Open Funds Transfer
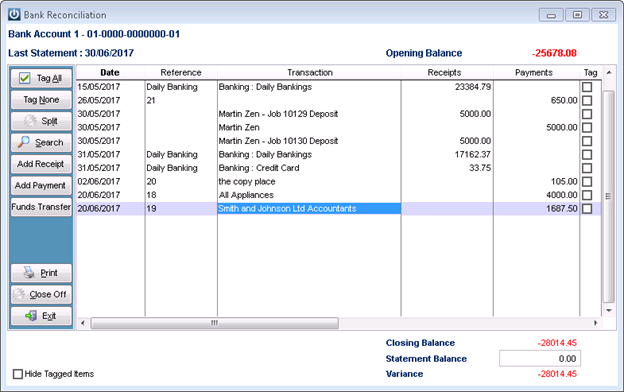 coord(41,207)
